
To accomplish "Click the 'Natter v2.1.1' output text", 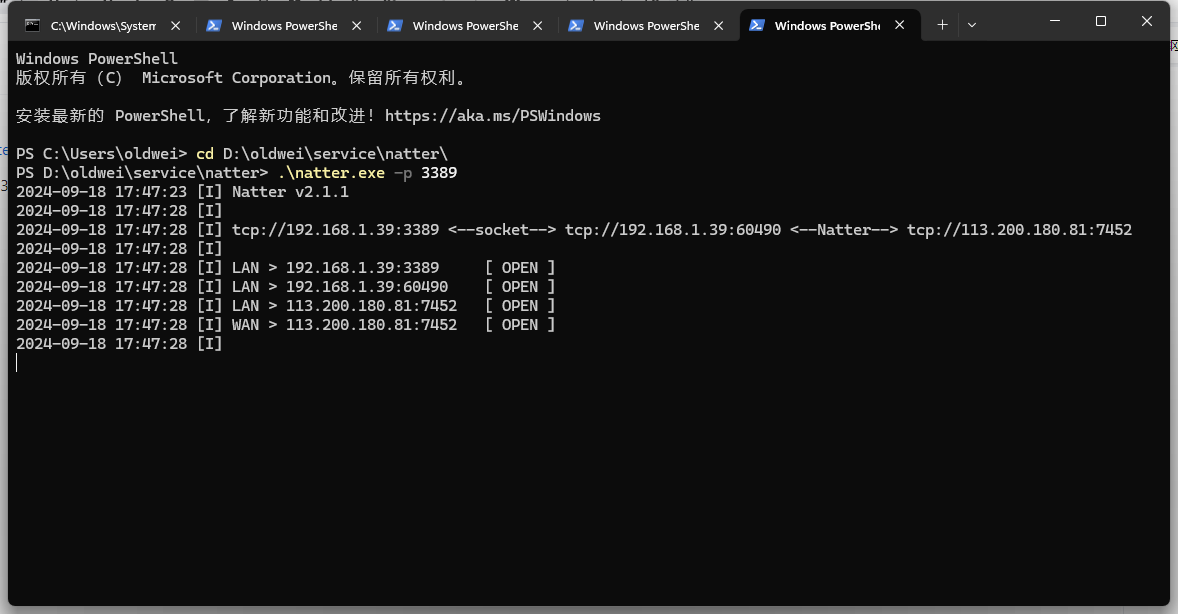I will click(291, 192).
